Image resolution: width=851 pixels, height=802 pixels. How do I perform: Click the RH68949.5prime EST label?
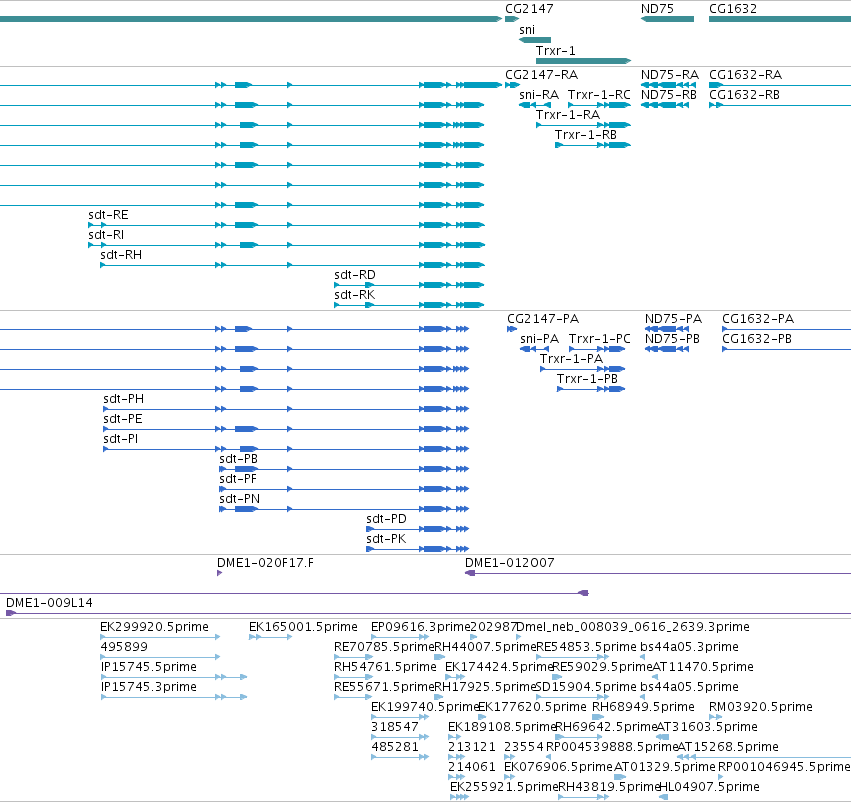[x=643, y=707]
